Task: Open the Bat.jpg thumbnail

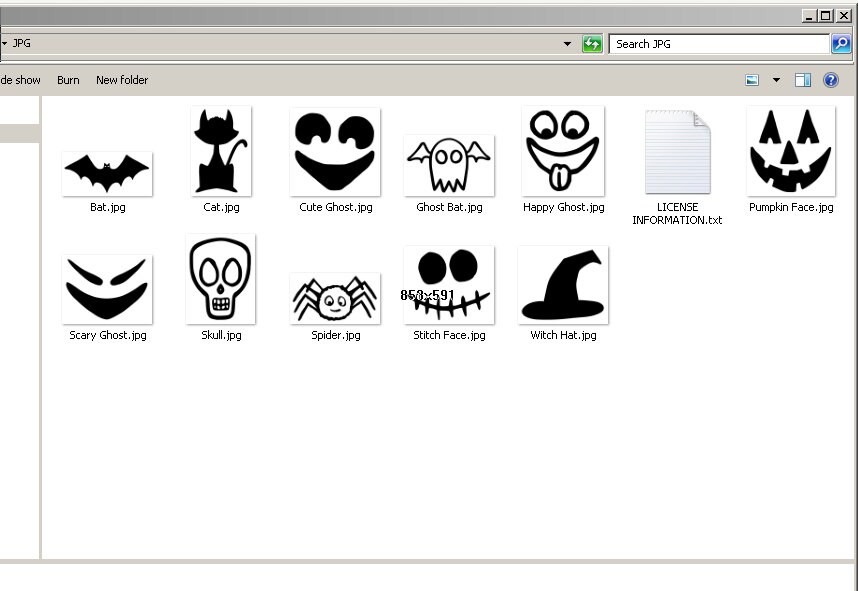Action: pos(107,172)
